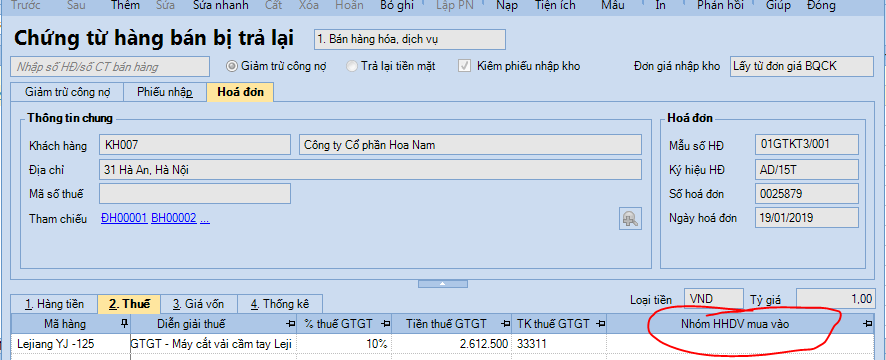Click pin icon in Diễn giải thuế header

[291, 324]
